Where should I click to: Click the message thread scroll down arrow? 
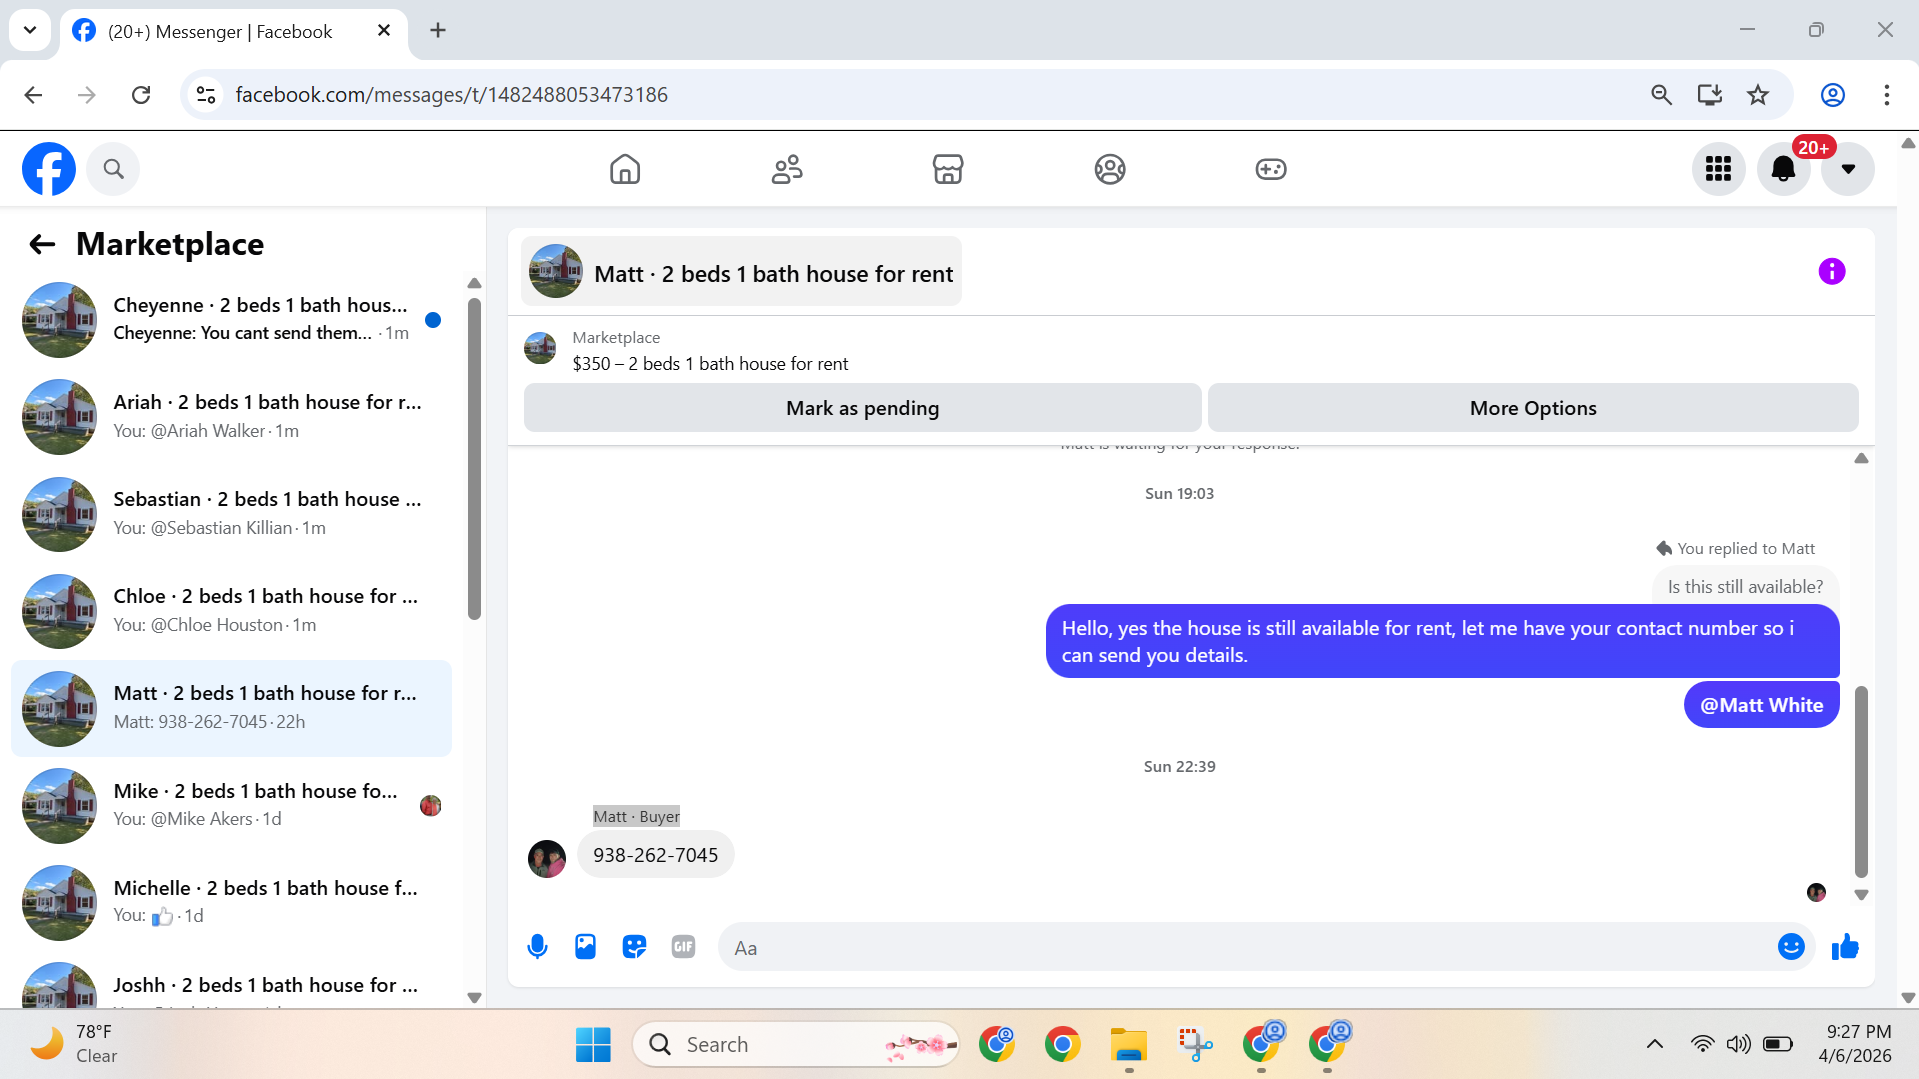[1861, 895]
